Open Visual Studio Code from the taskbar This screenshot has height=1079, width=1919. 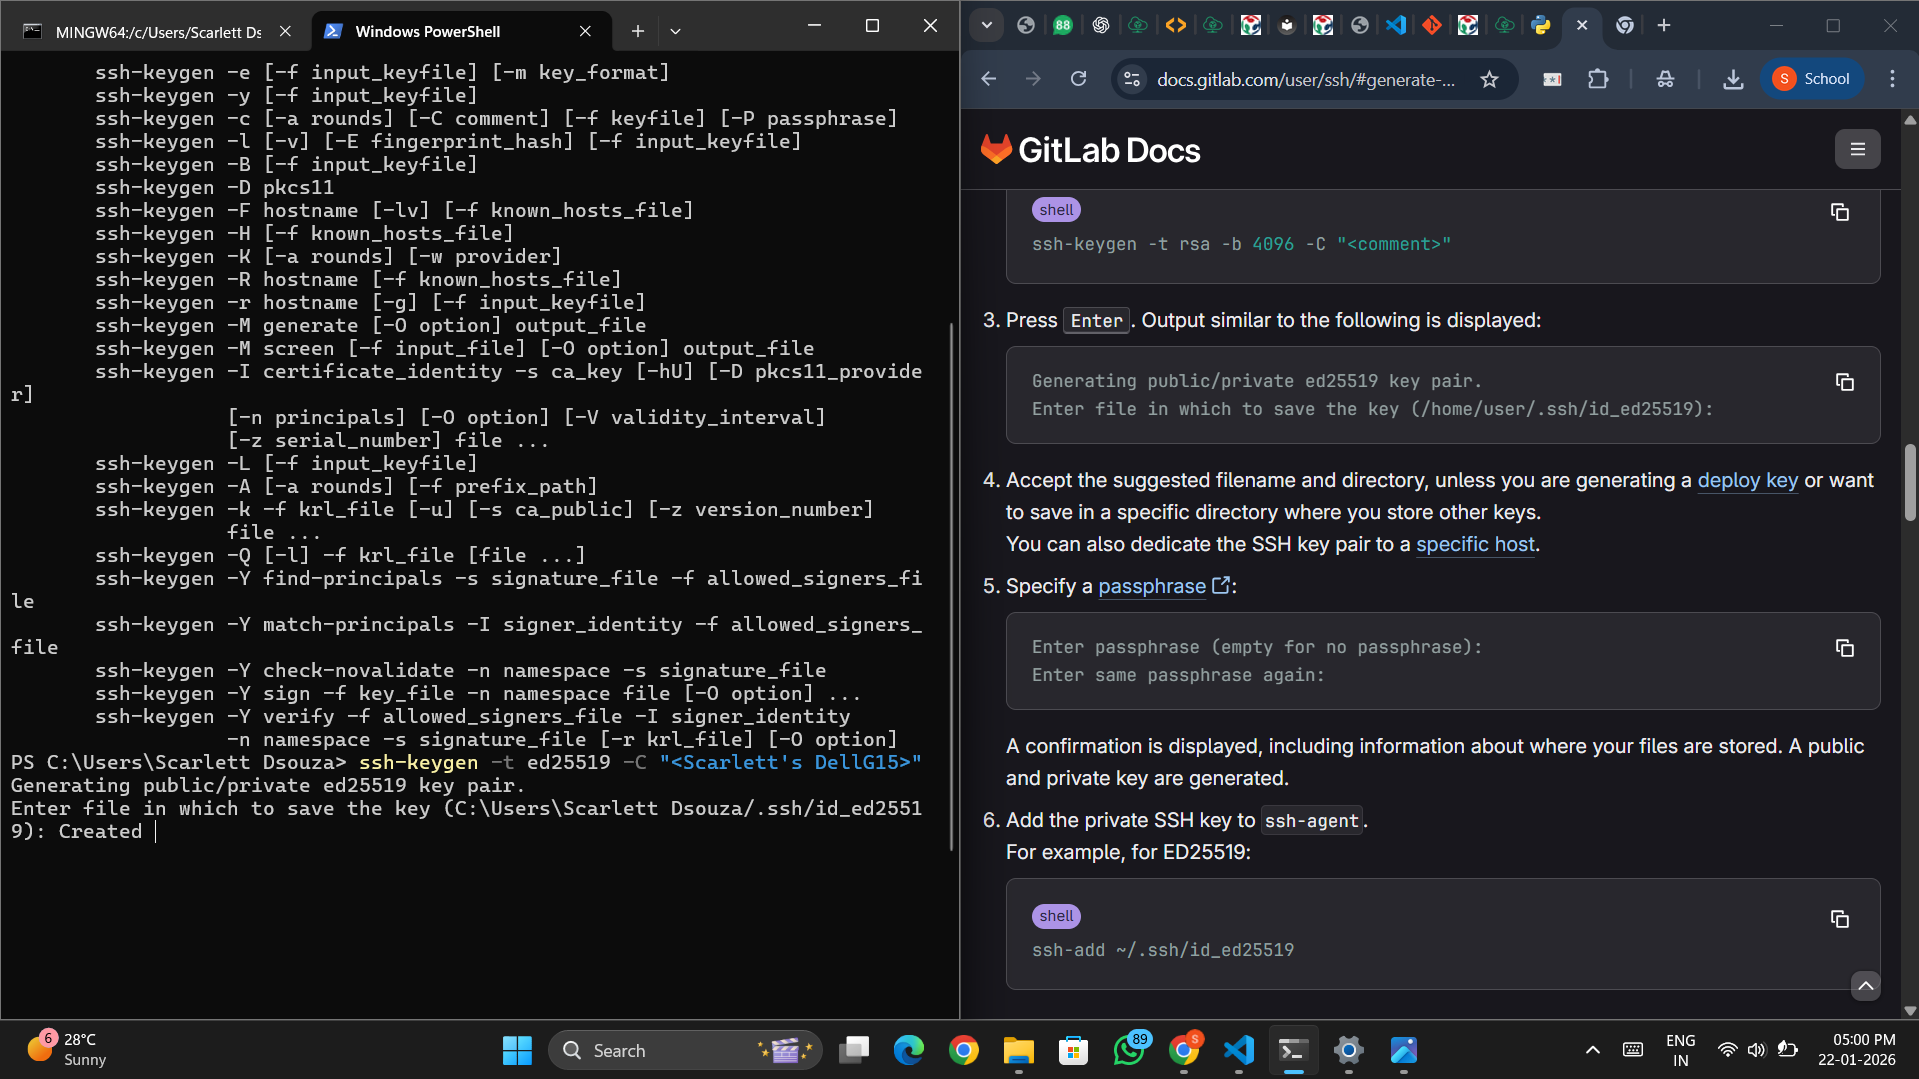click(1238, 1050)
